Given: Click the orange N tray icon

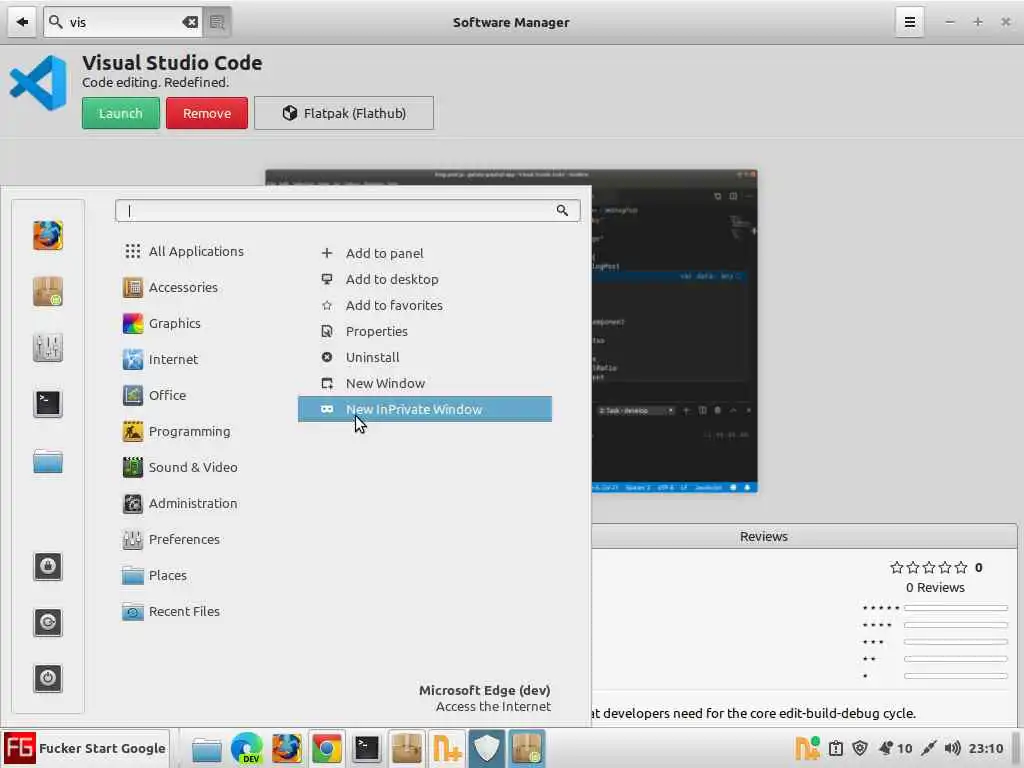Looking at the screenshot, I should pyautogui.click(x=807, y=748).
